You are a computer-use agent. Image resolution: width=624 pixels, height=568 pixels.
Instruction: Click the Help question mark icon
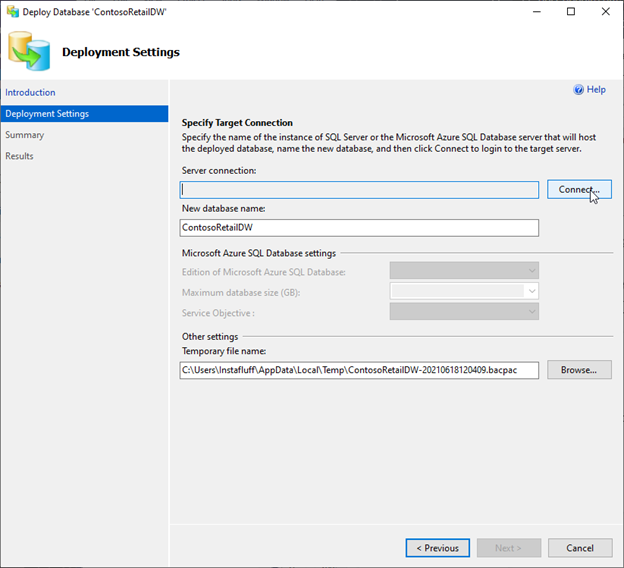[x=578, y=90]
